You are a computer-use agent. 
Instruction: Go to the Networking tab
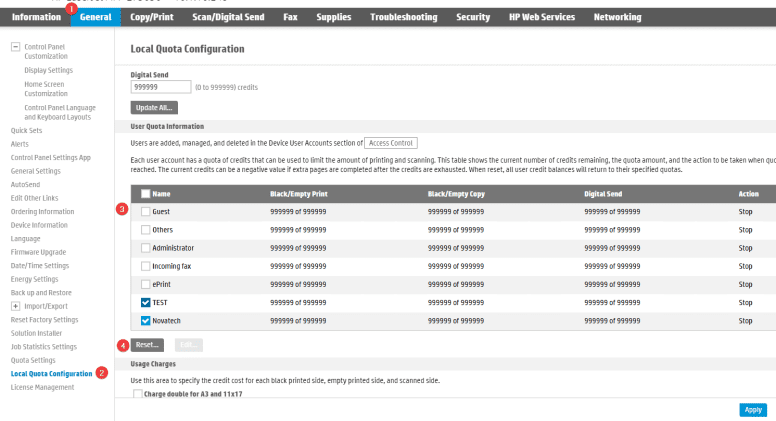click(617, 18)
